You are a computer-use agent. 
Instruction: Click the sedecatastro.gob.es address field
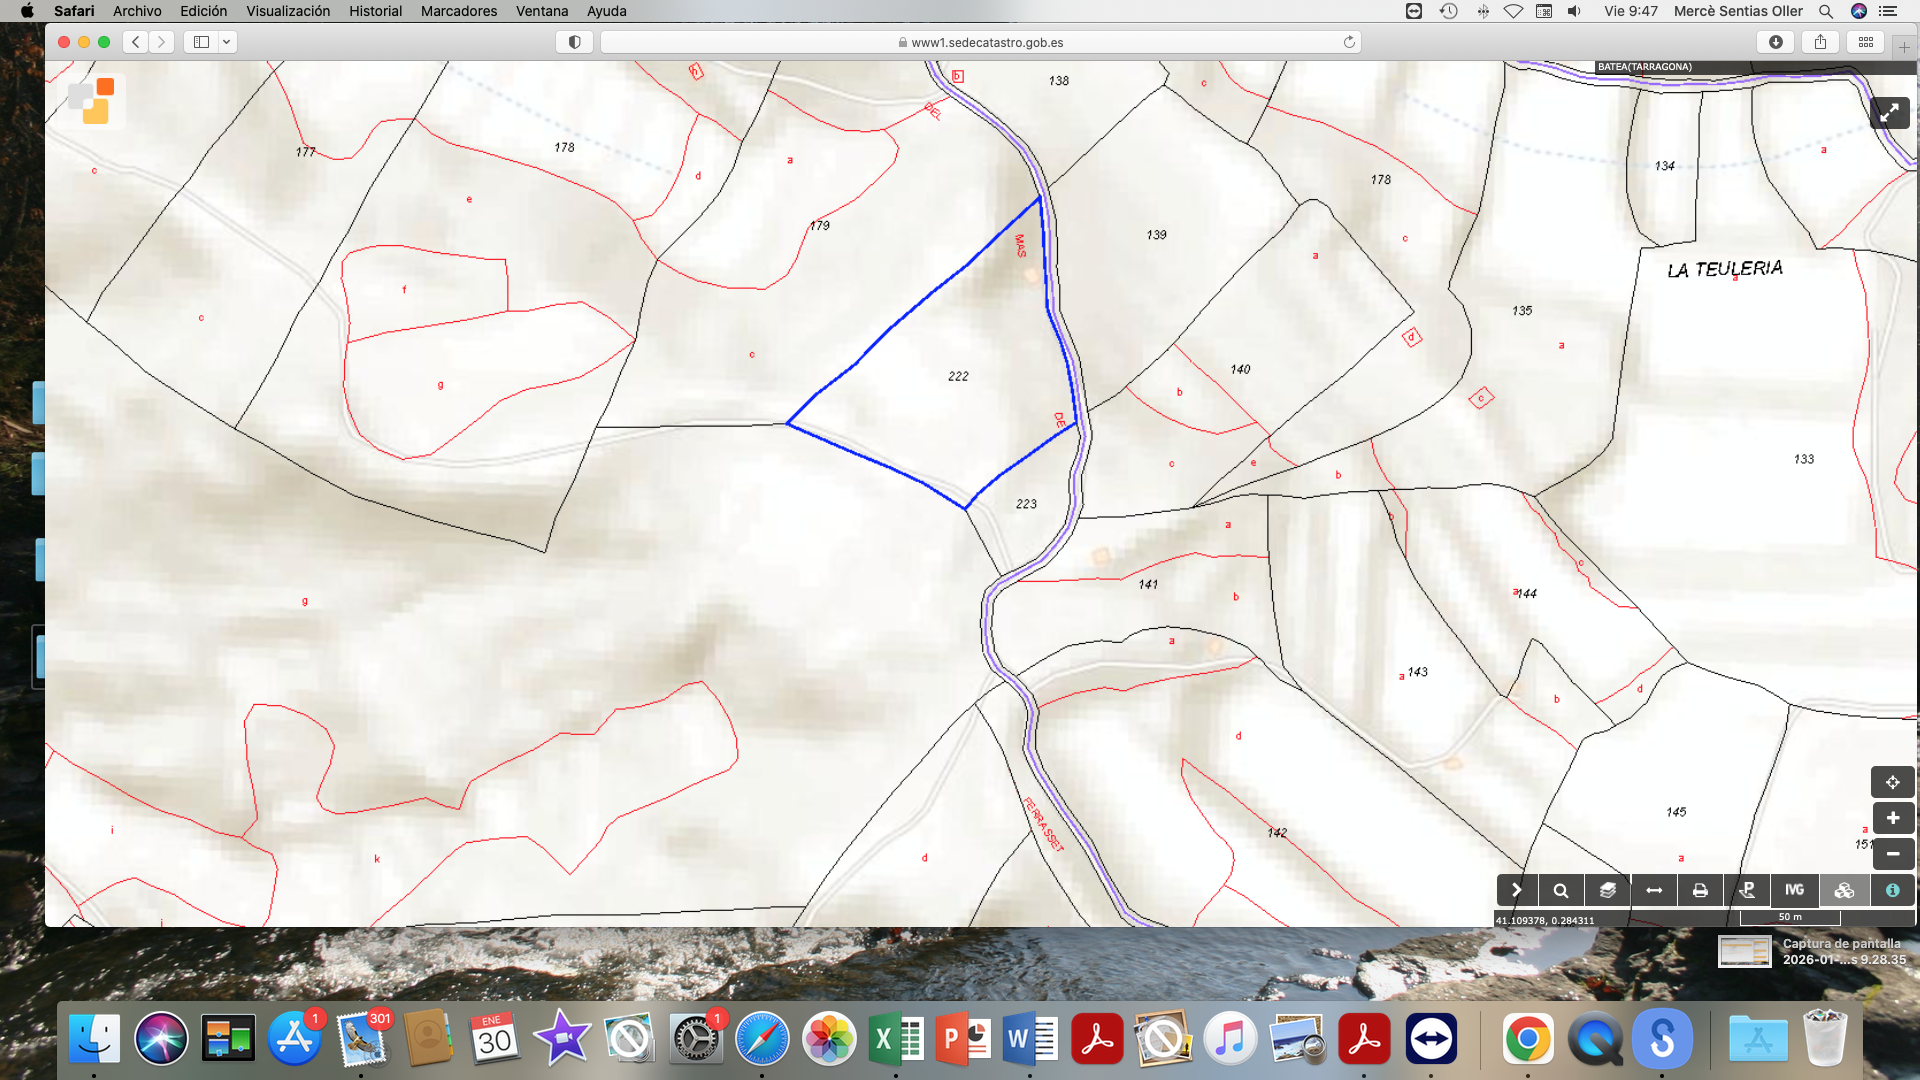coord(980,42)
